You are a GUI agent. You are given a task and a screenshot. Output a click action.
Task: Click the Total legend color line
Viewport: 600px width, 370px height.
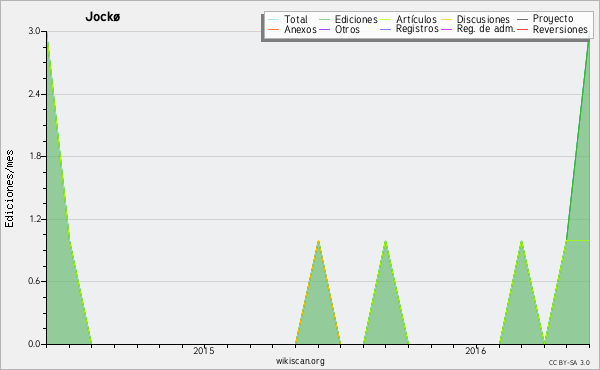pos(274,19)
